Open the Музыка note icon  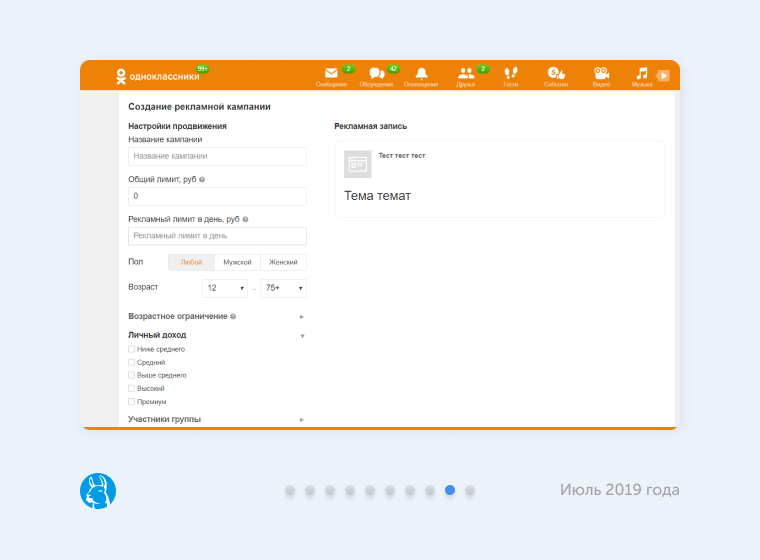coord(642,74)
